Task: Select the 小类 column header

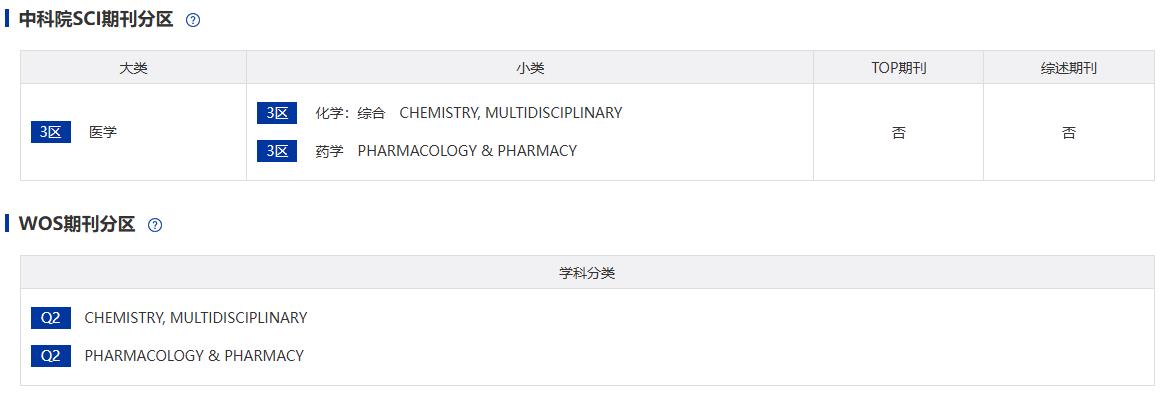Action: point(530,68)
